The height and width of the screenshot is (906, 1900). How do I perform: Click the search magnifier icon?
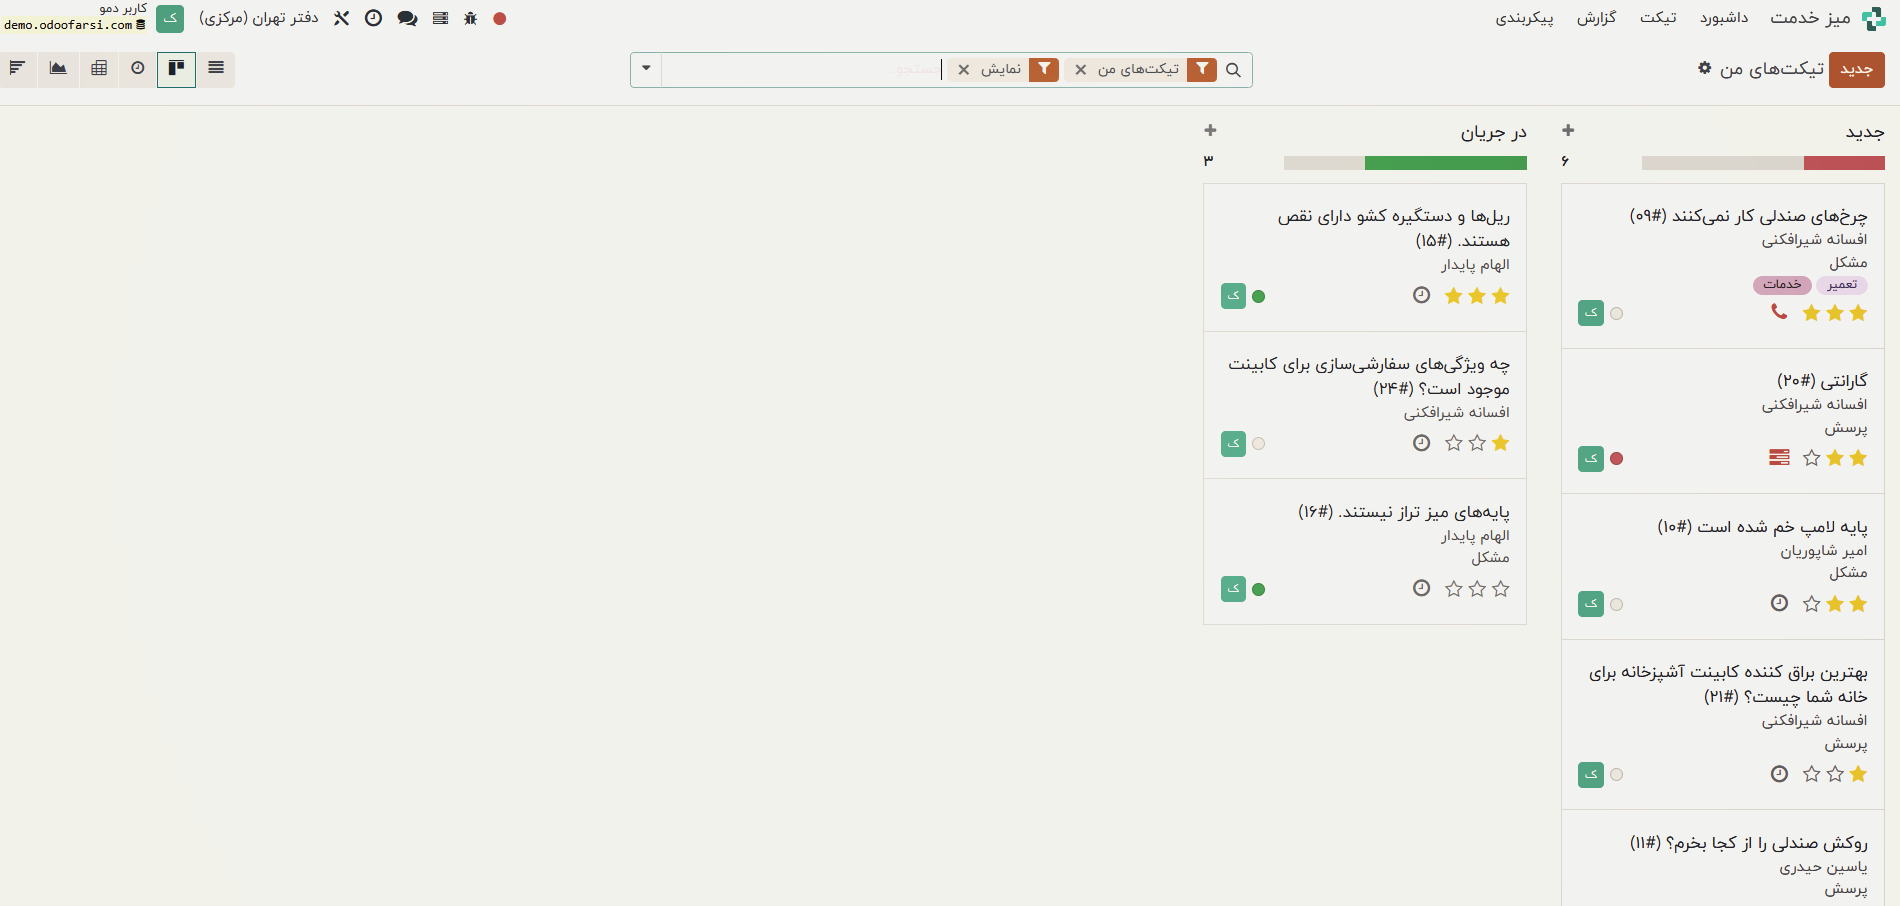[1233, 70]
